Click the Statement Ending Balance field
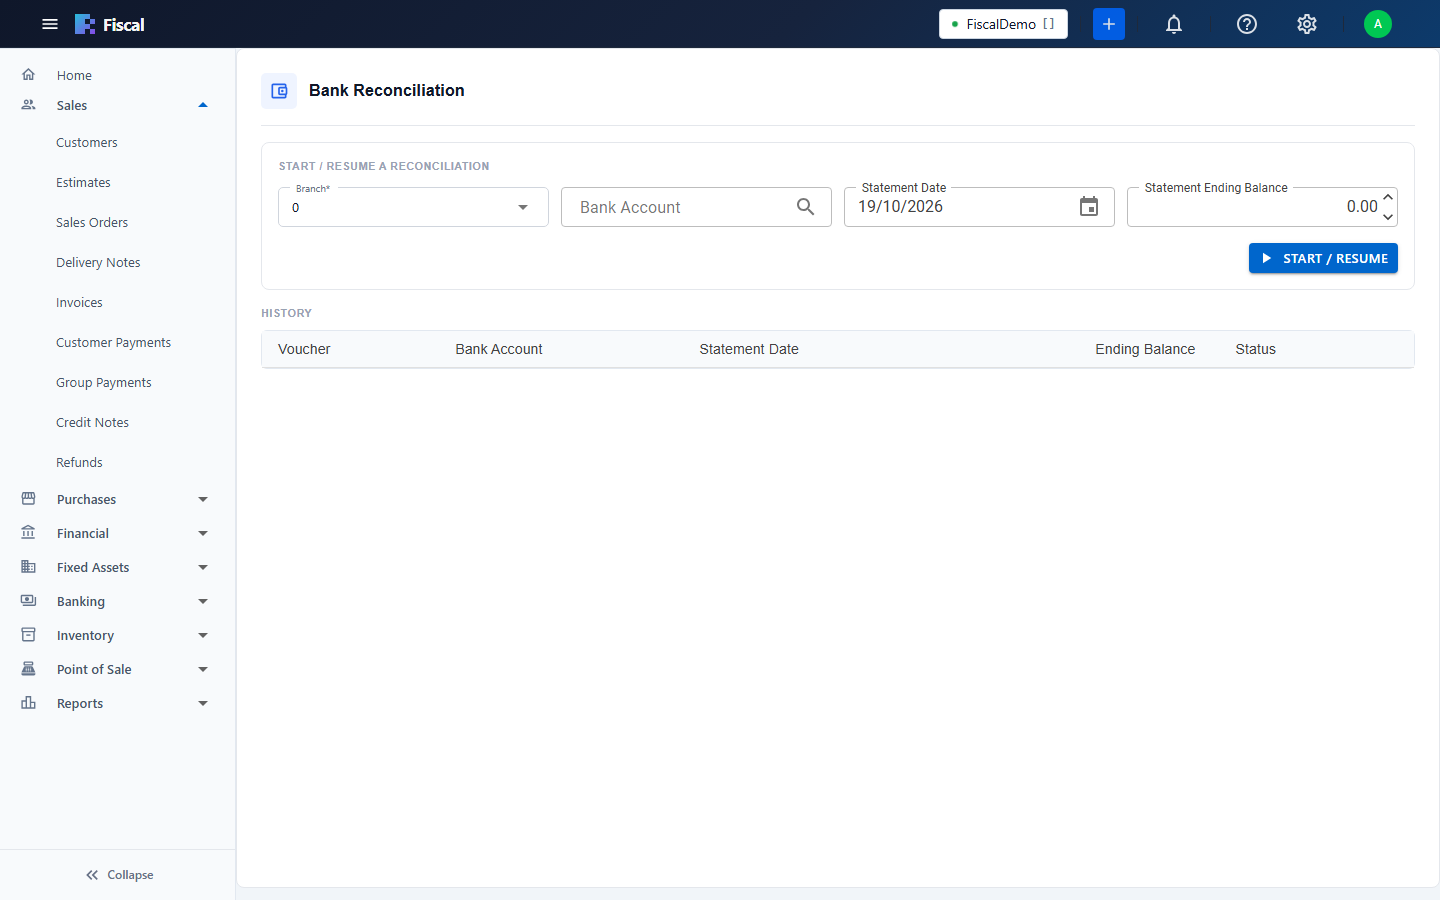This screenshot has width=1440, height=900. pos(1262,207)
